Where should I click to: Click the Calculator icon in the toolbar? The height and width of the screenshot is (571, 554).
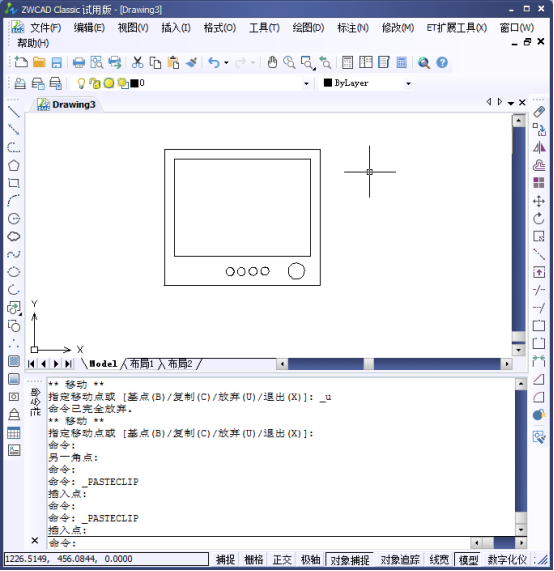point(401,62)
